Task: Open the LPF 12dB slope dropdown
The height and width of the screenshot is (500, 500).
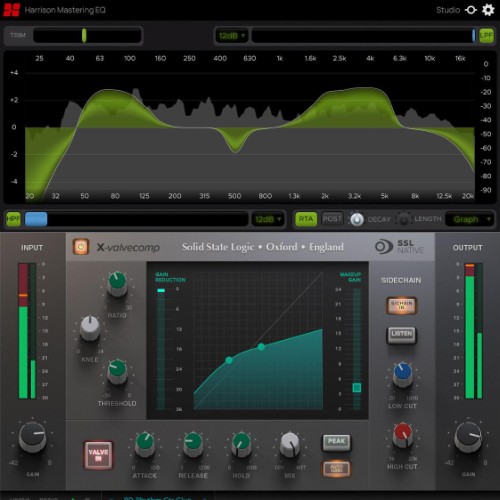Action: [x=232, y=35]
